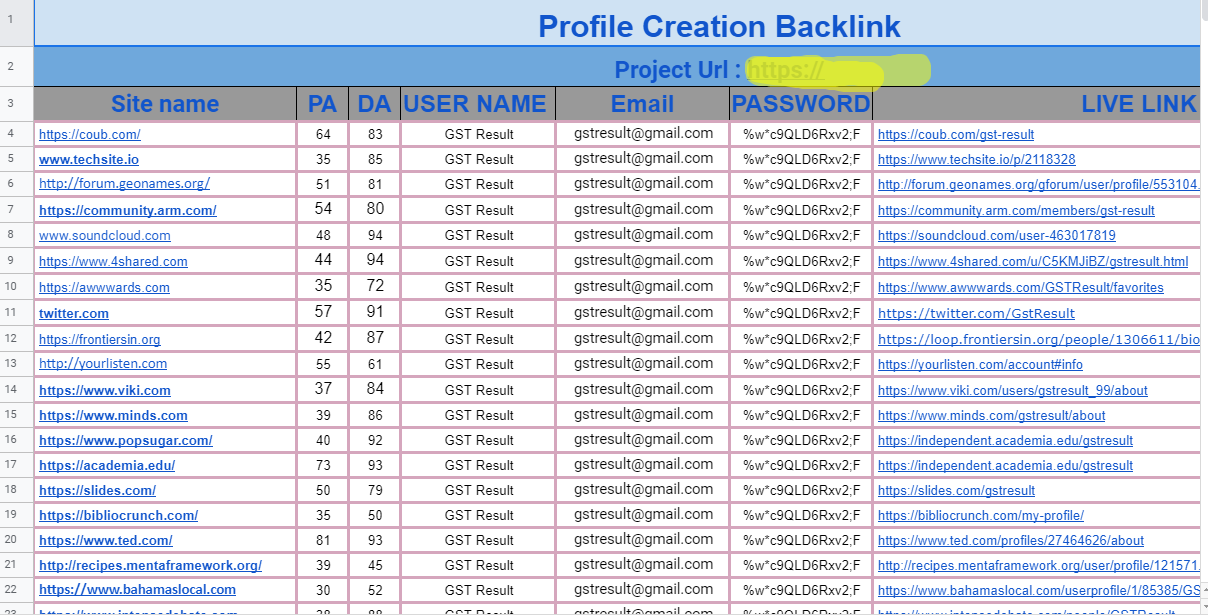Image resolution: width=1208 pixels, height=615 pixels.
Task: Select row 4 by clicking its row number
Action: tap(15, 133)
